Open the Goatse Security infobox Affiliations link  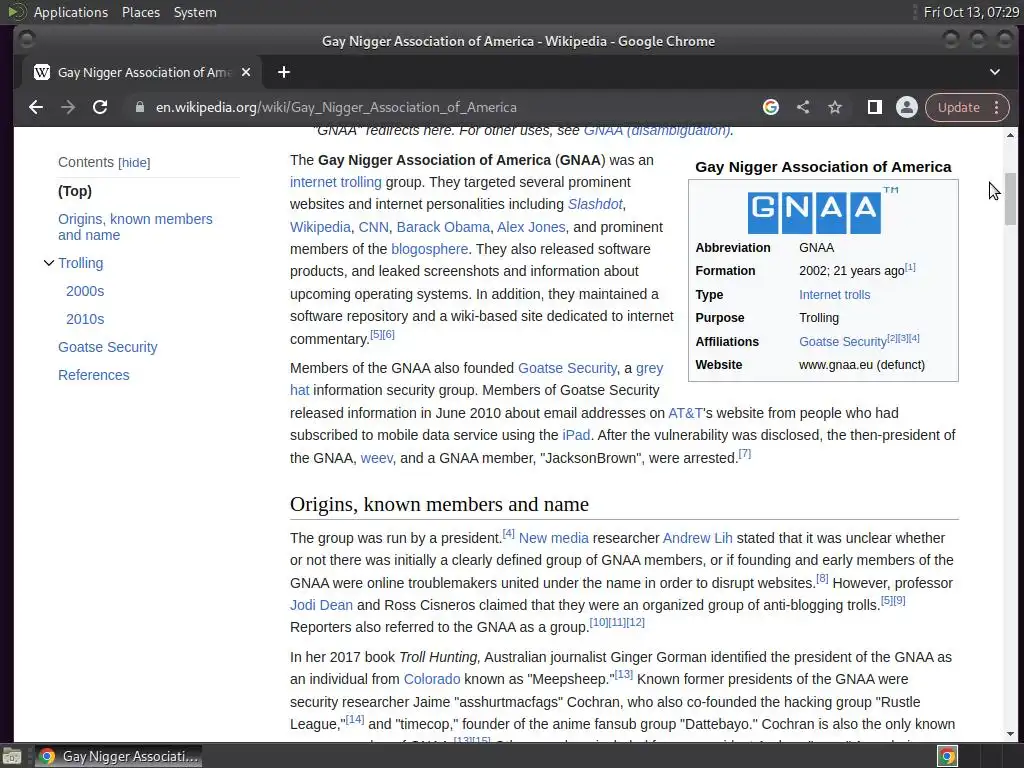tap(842, 342)
